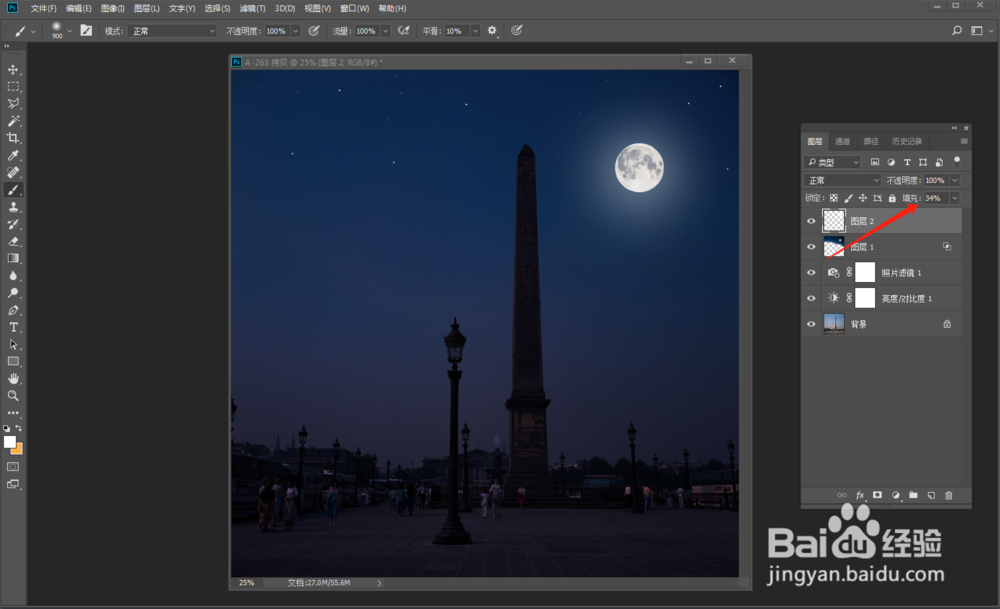Open layer filter 类型 dropdown
The width and height of the screenshot is (1000, 609).
point(832,162)
